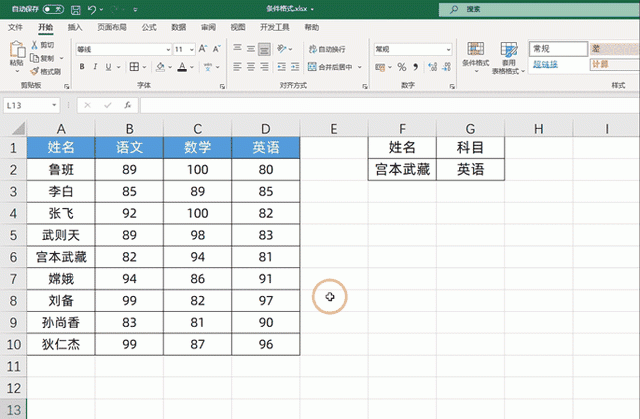Viewport: 640px width, 419px height.
Task: Select the 差 (Bad) cell style swatch
Action: pos(615,49)
